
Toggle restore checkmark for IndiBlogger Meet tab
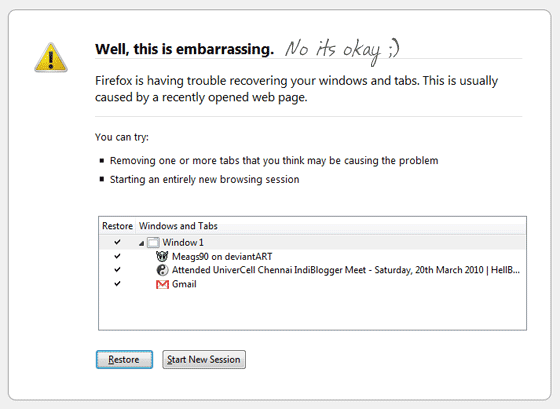coord(117,270)
